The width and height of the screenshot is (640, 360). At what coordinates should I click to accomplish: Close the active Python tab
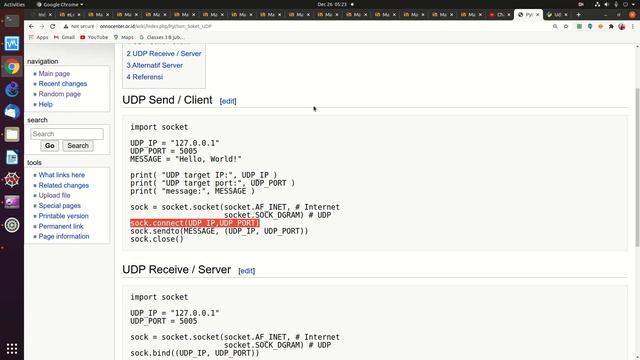(x=538, y=14)
